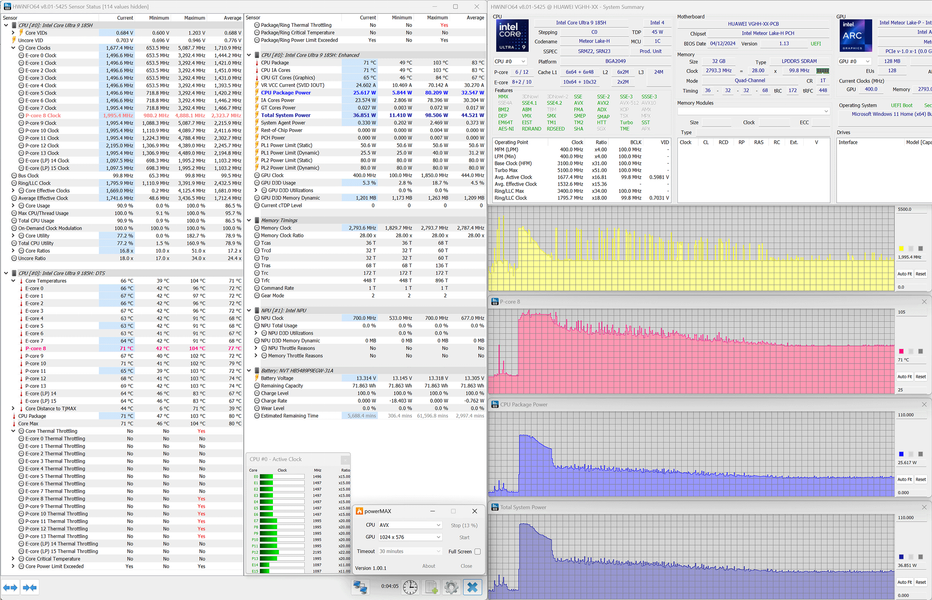Click the start logging file icon

point(432,587)
